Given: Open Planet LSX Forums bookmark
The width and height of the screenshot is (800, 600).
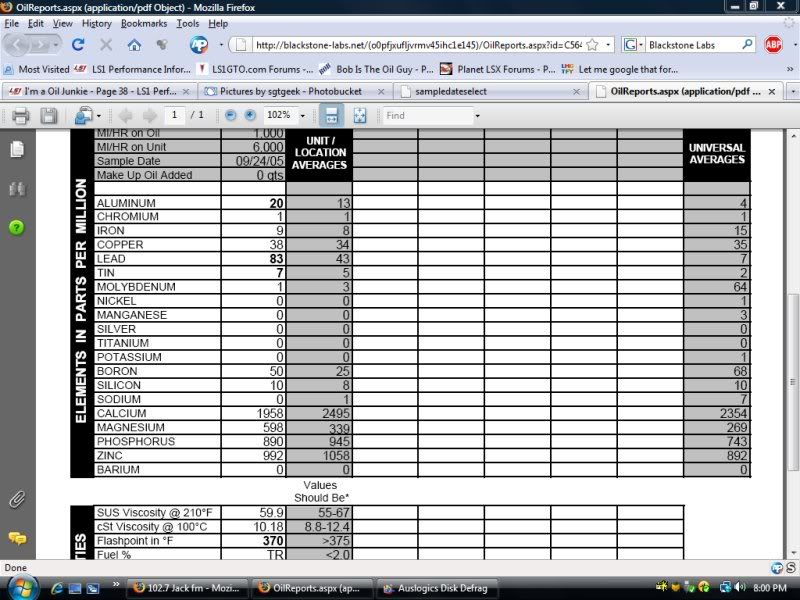Looking at the screenshot, I should [497, 69].
